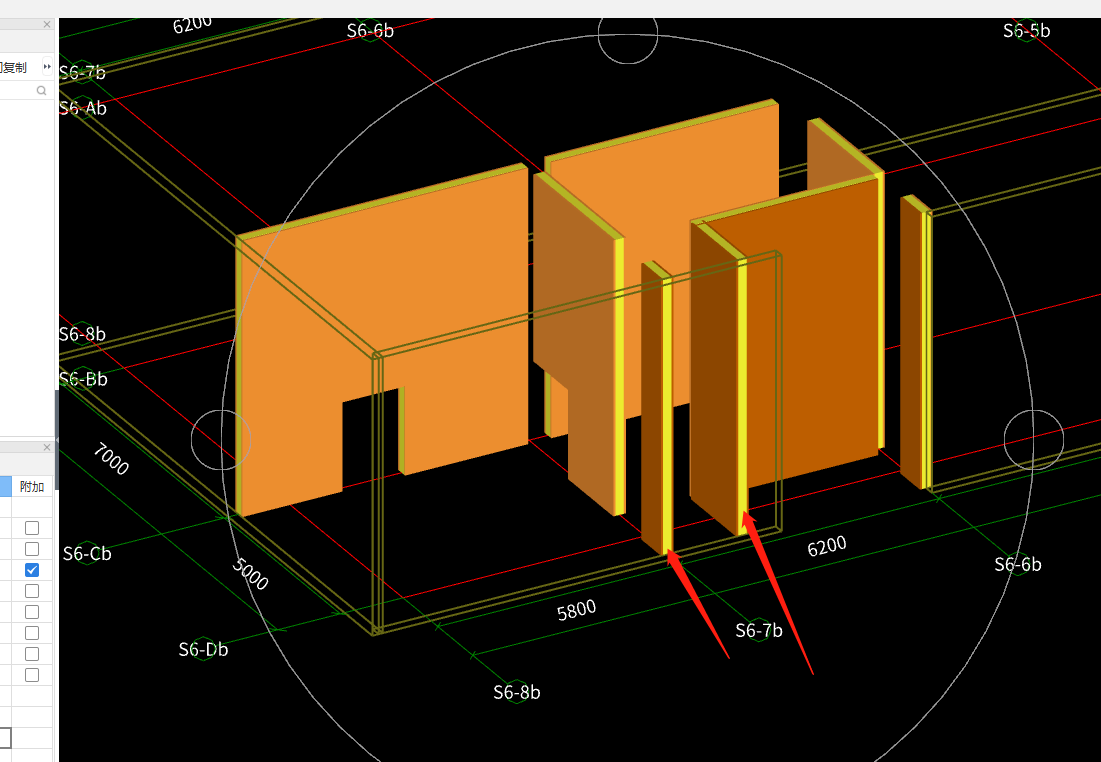Click axis label S6-7b at the bottom
Viewport: 1101px width, 762px height.
point(759,631)
